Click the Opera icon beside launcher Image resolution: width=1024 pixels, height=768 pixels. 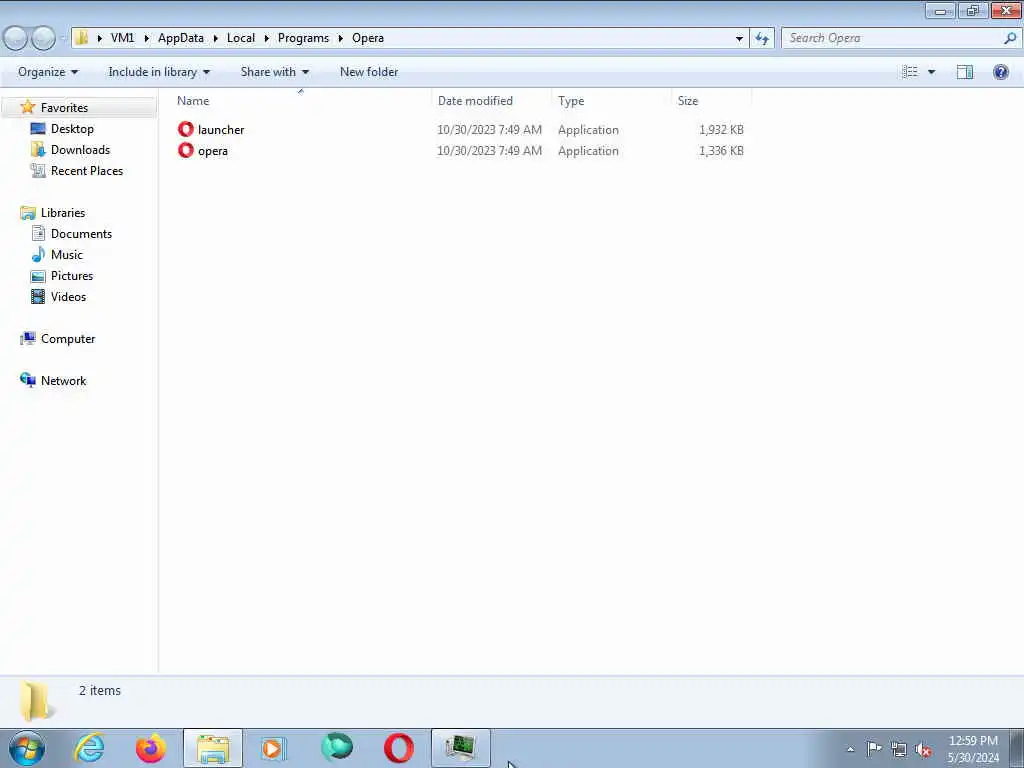[x=185, y=129]
